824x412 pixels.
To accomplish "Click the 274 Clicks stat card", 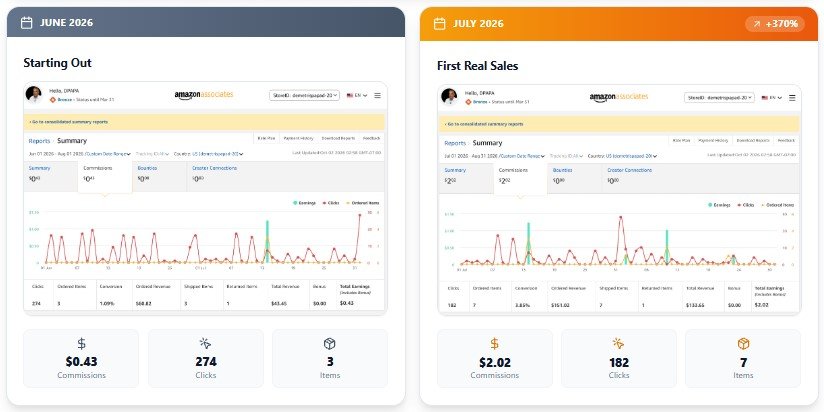I will click(x=205, y=358).
